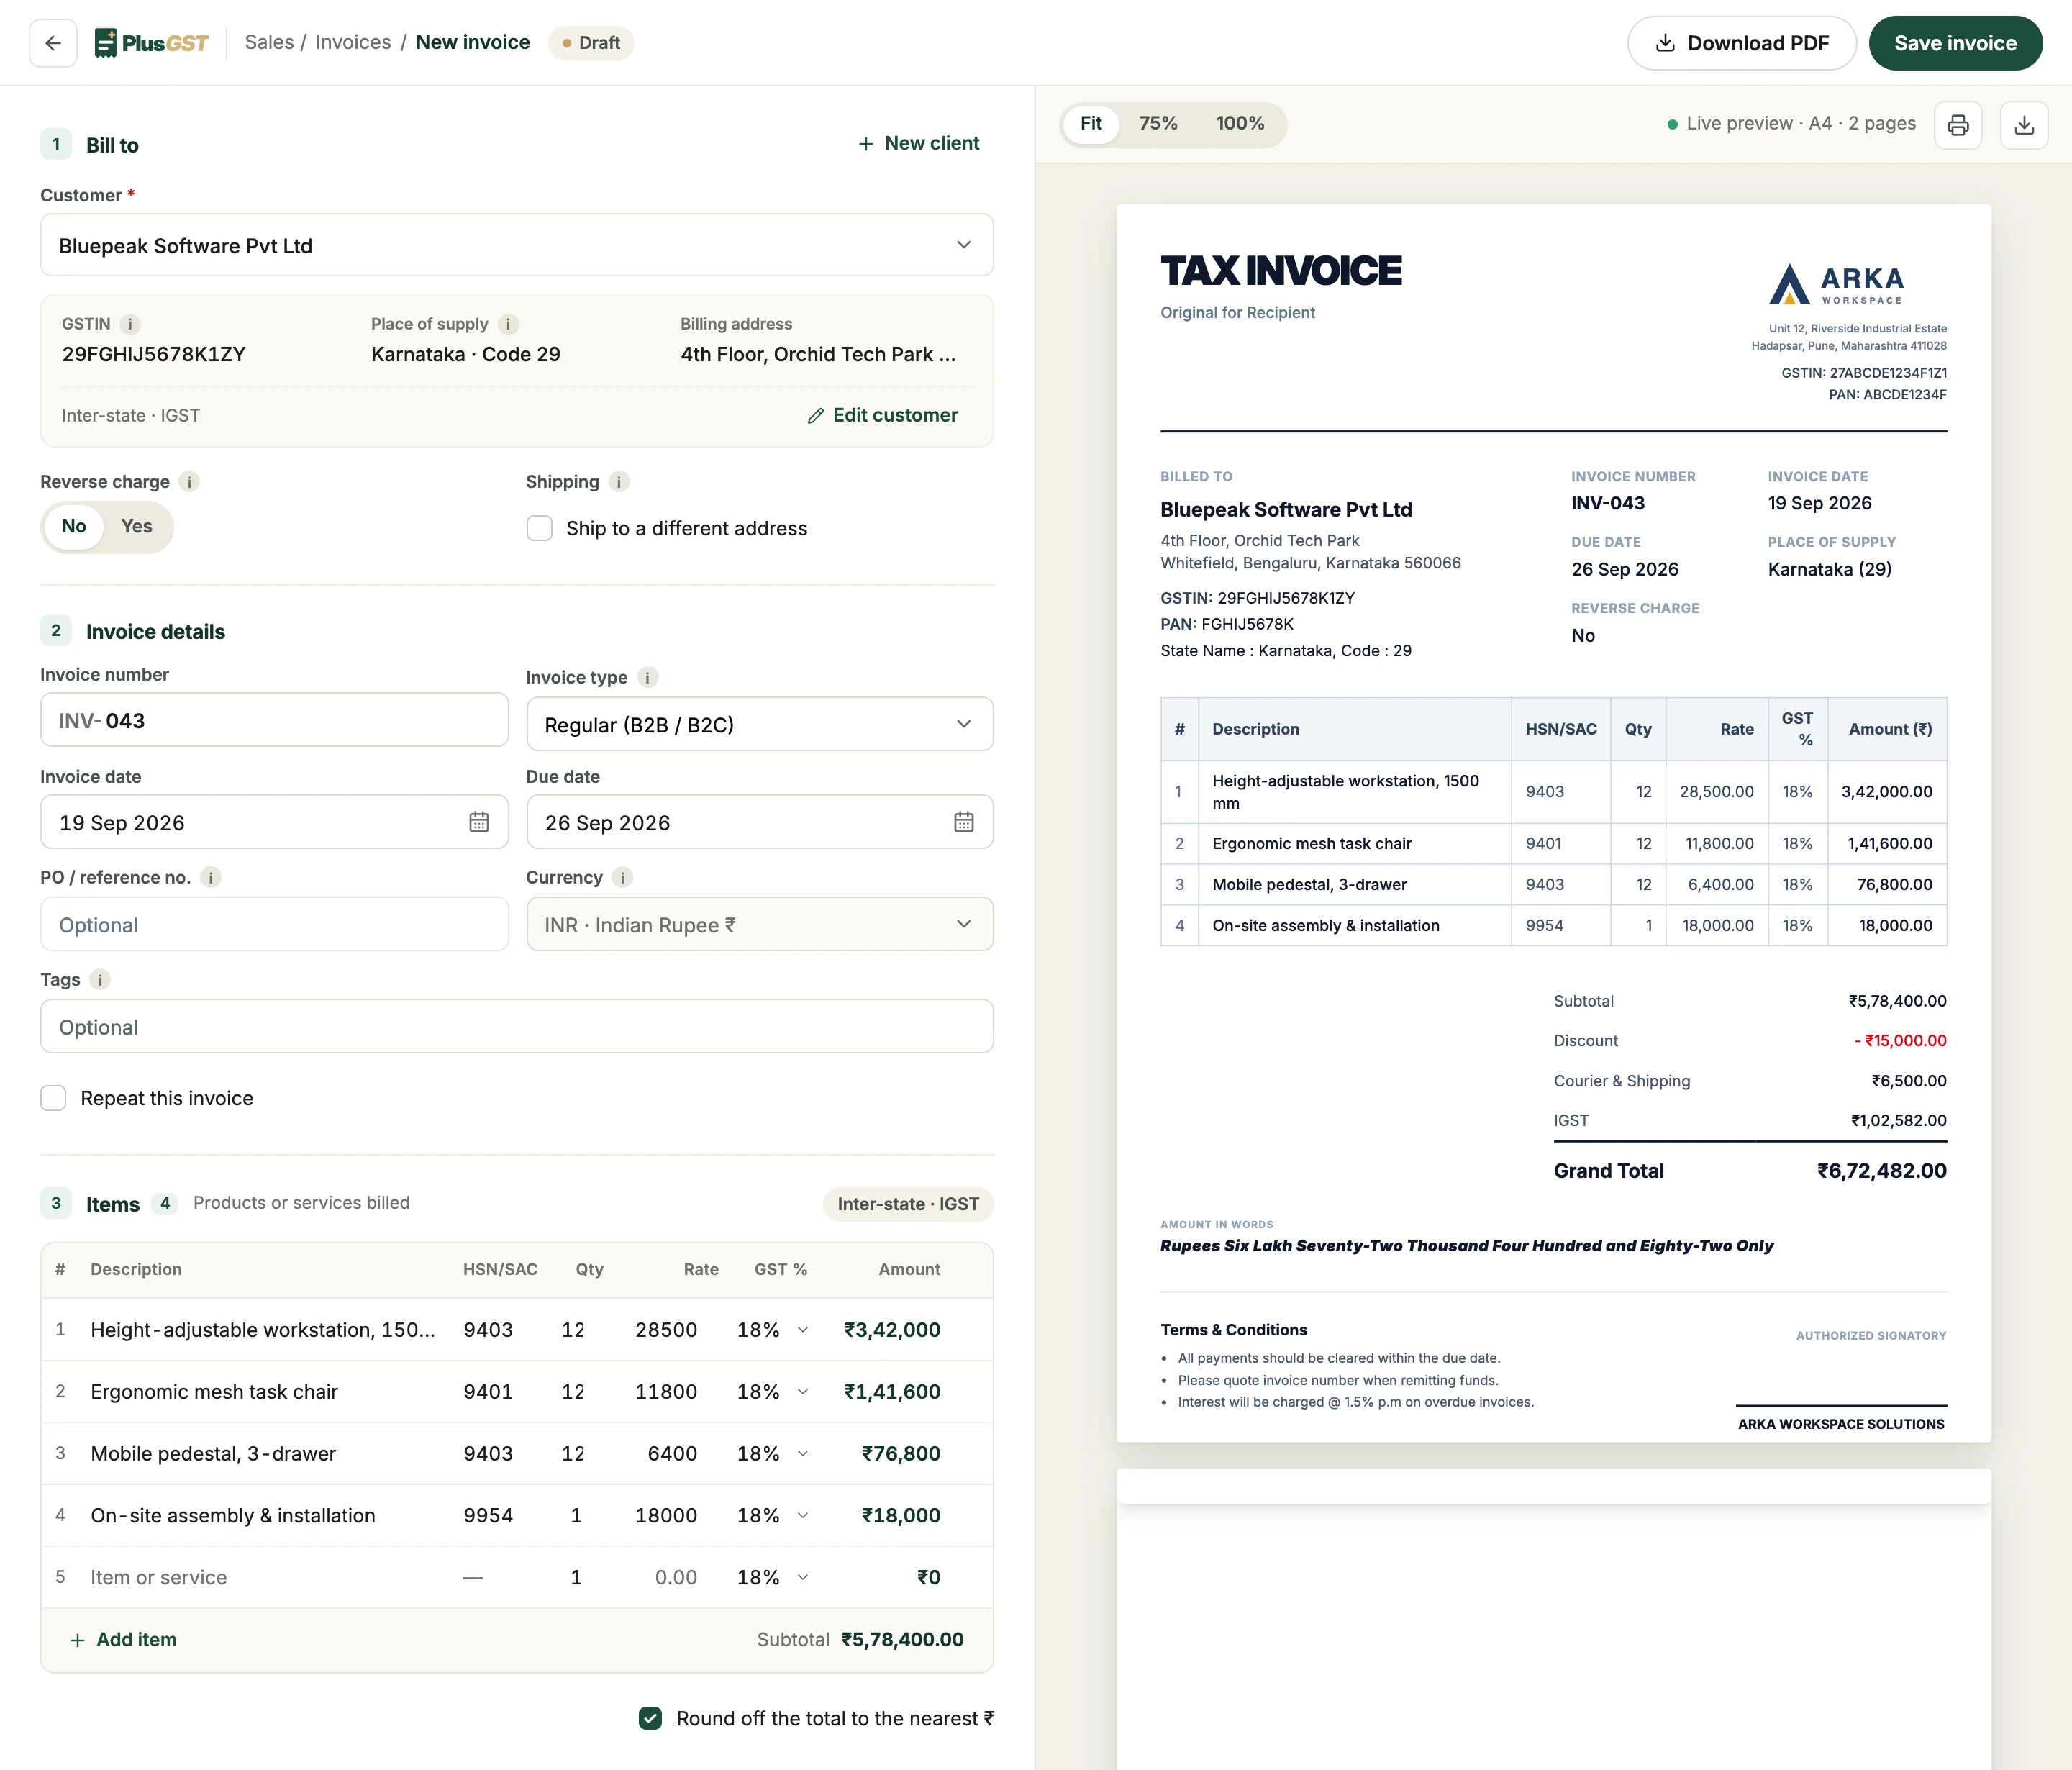Check Ship to a different address

540,528
